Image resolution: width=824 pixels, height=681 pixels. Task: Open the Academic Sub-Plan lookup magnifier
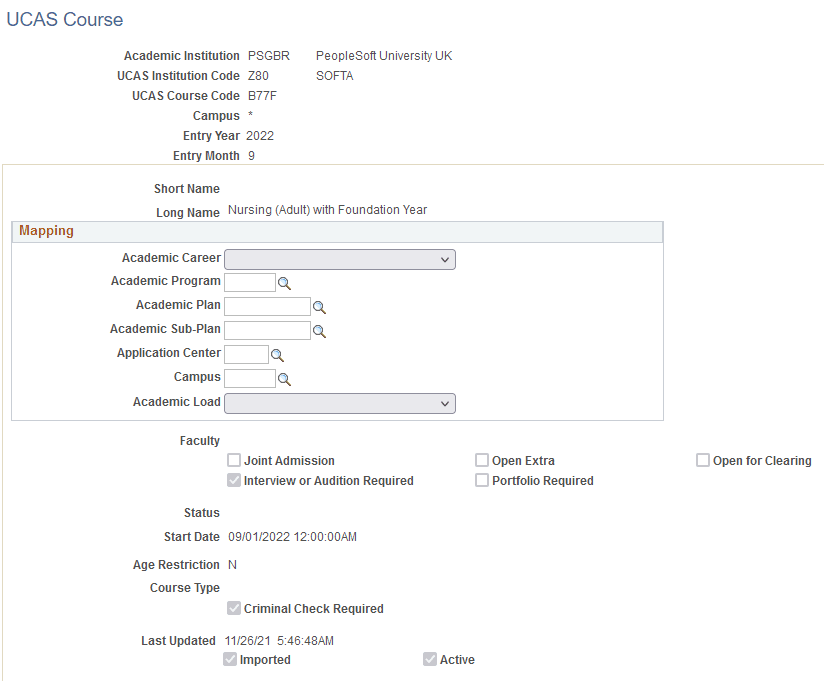coord(319,331)
